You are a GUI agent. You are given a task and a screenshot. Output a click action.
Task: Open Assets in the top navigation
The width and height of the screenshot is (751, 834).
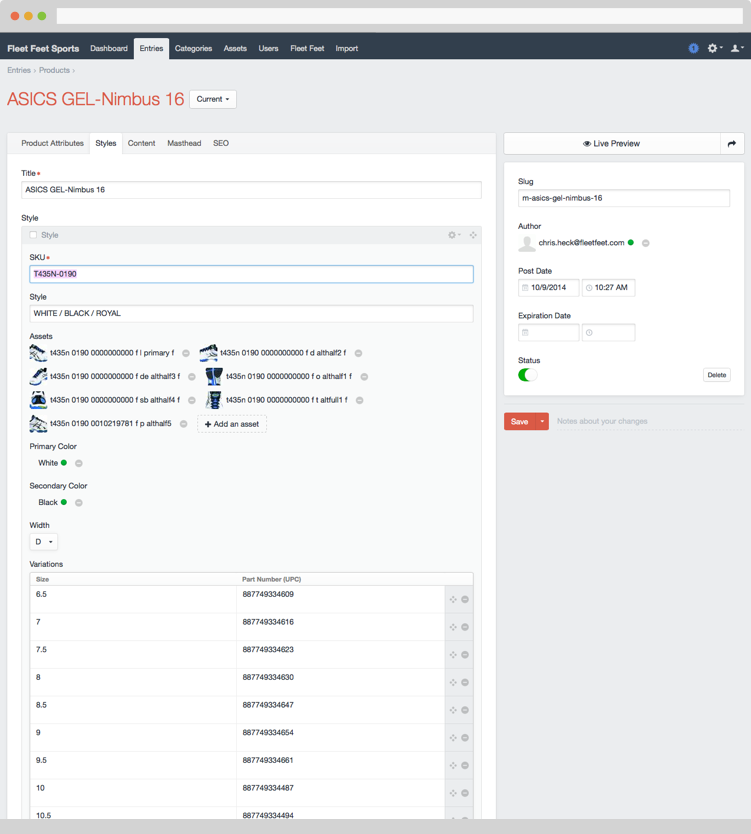[235, 48]
